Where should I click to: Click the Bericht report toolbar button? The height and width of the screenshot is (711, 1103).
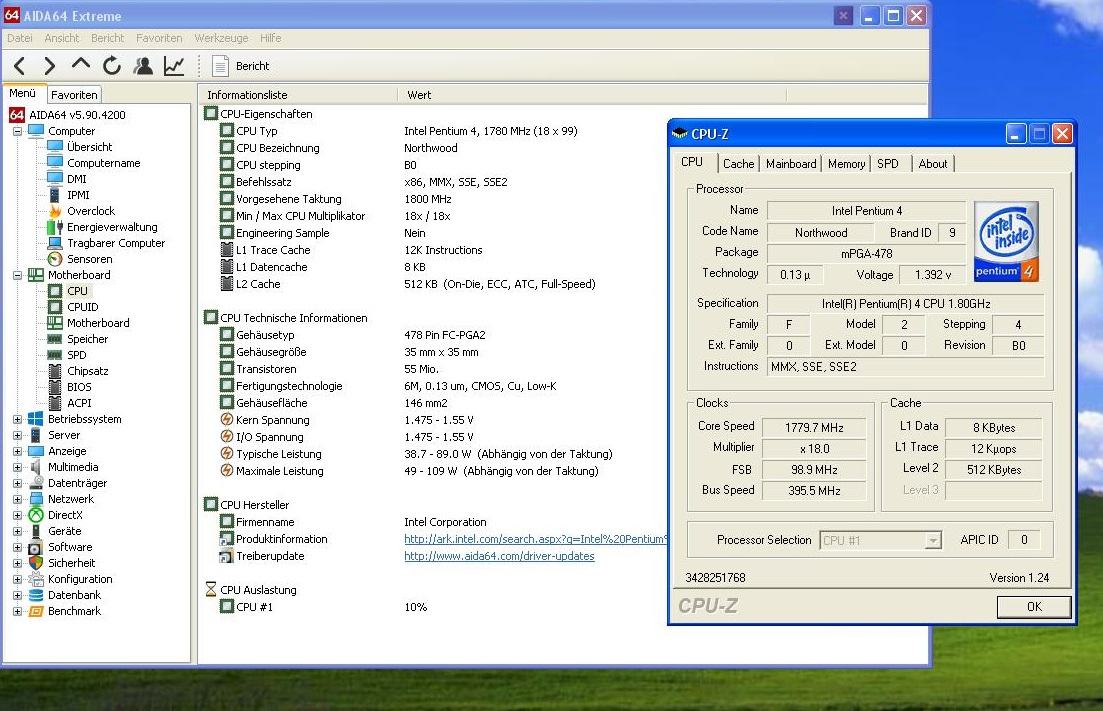point(242,66)
